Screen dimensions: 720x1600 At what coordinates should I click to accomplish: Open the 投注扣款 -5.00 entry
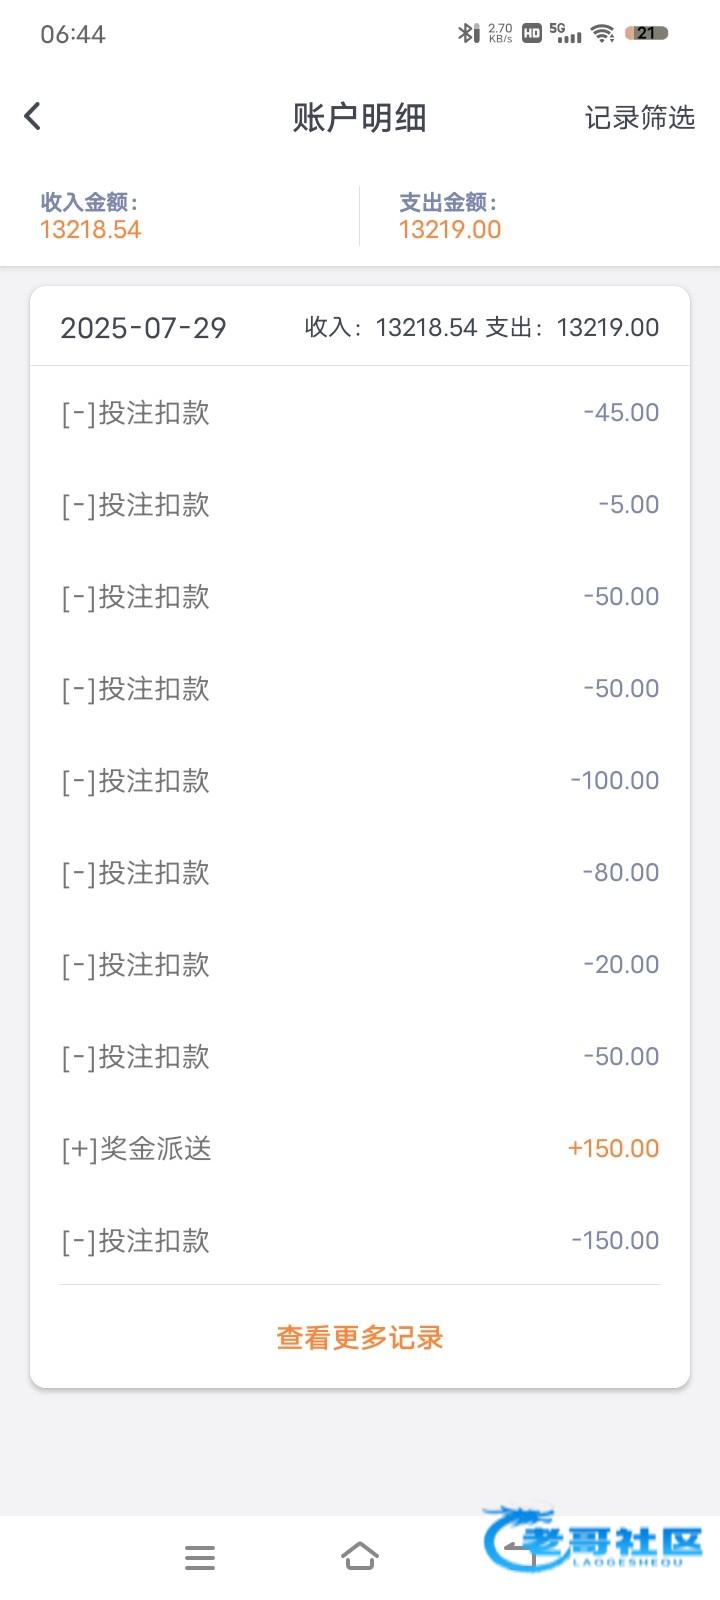pyautogui.click(x=360, y=505)
